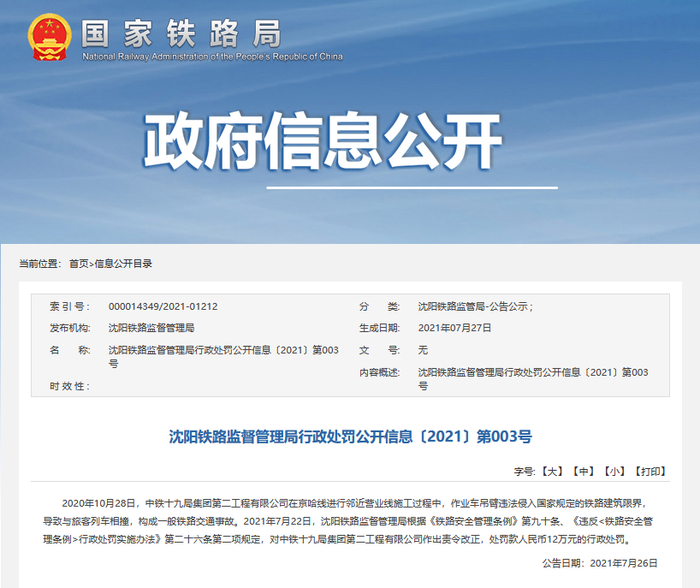Click the 国家铁路局 site title
The width and height of the screenshot is (700, 588).
click(x=181, y=33)
